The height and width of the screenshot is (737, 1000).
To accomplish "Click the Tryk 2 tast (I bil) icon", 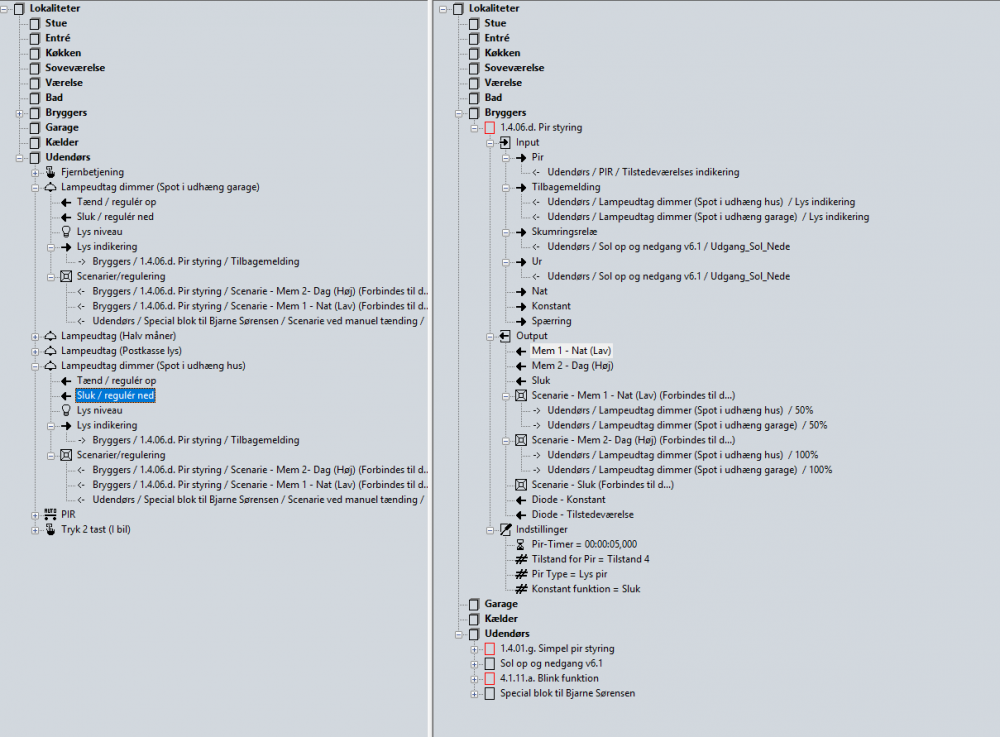I will point(51,529).
